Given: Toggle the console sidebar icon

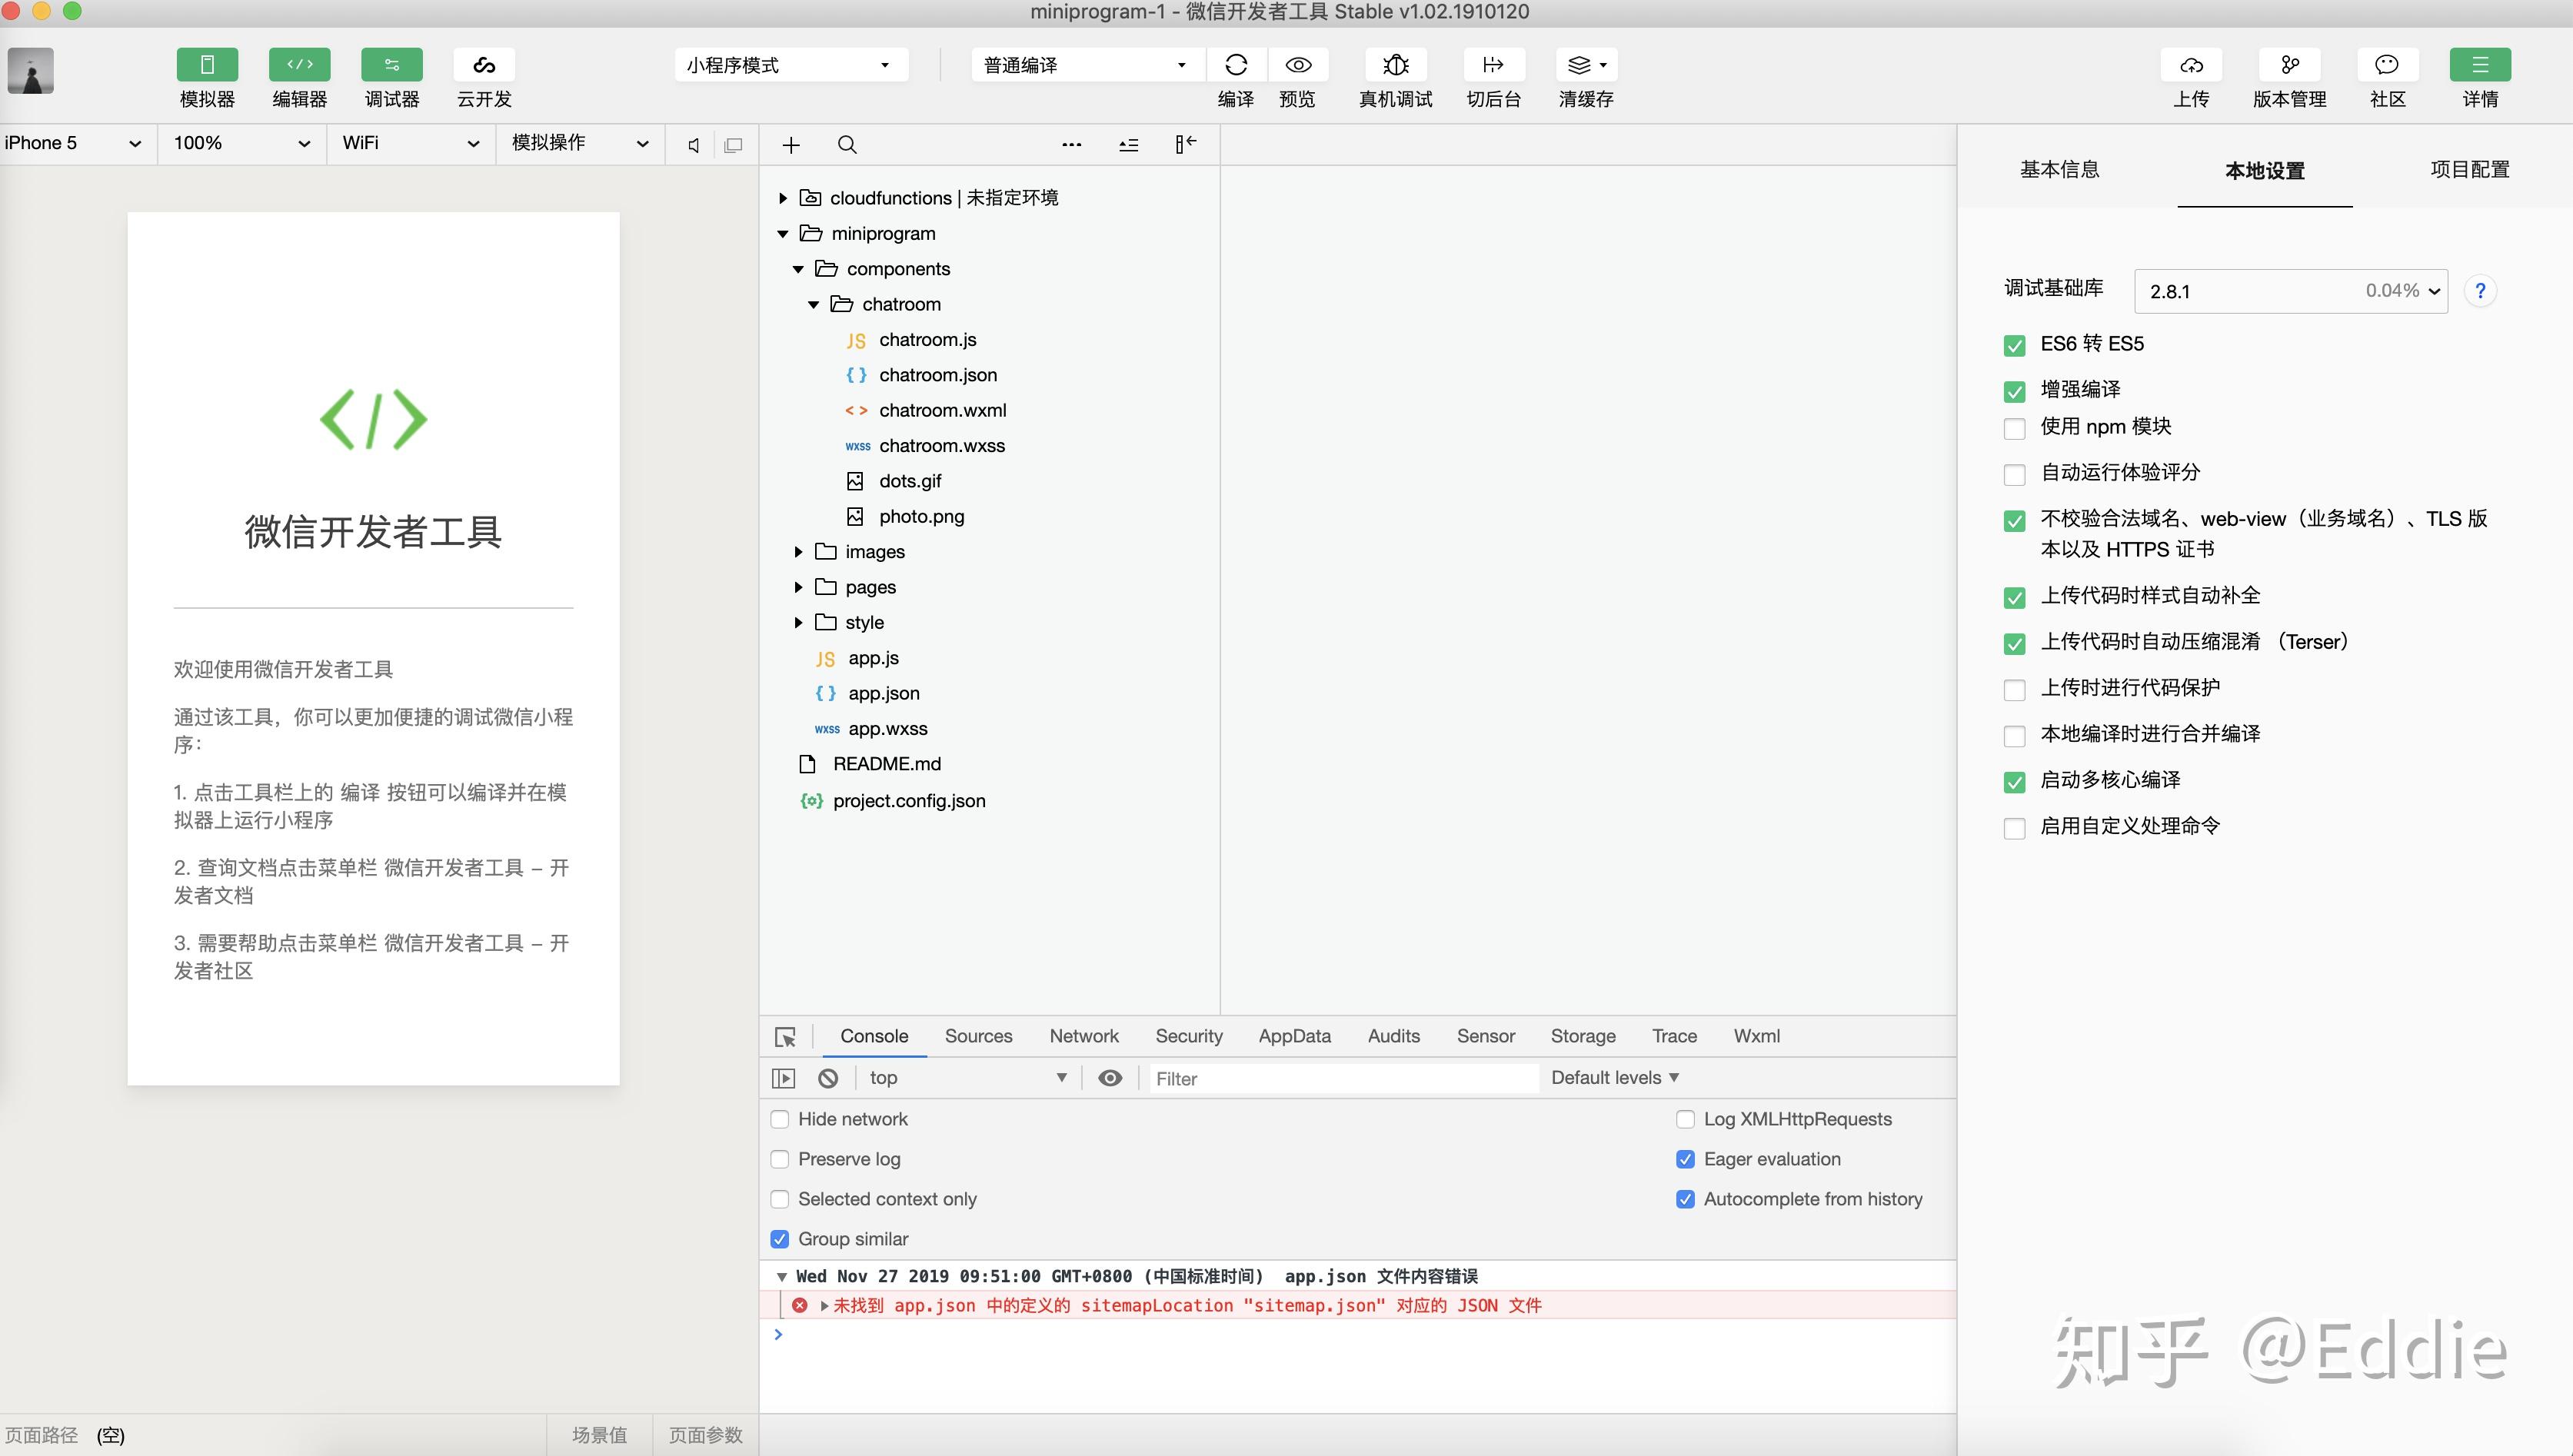Looking at the screenshot, I should (x=783, y=1078).
